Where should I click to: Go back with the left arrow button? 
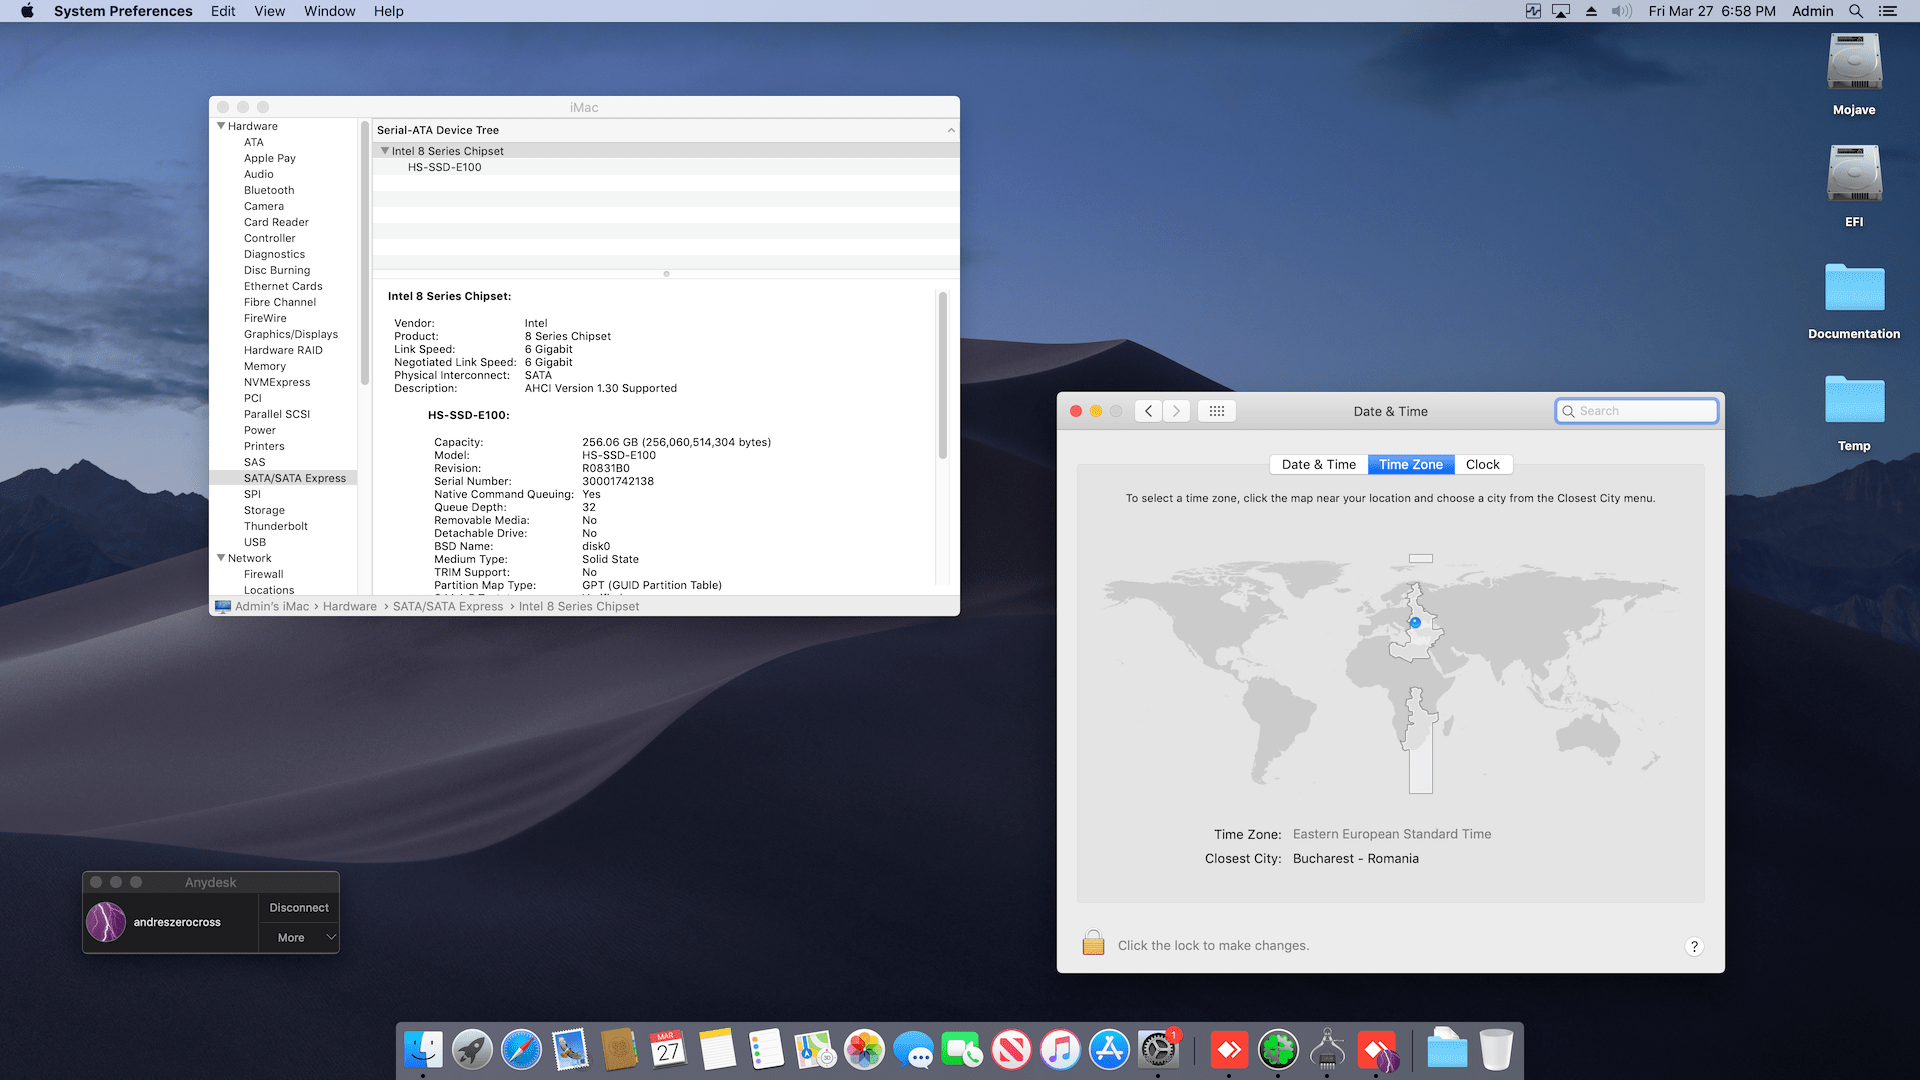coord(1148,411)
